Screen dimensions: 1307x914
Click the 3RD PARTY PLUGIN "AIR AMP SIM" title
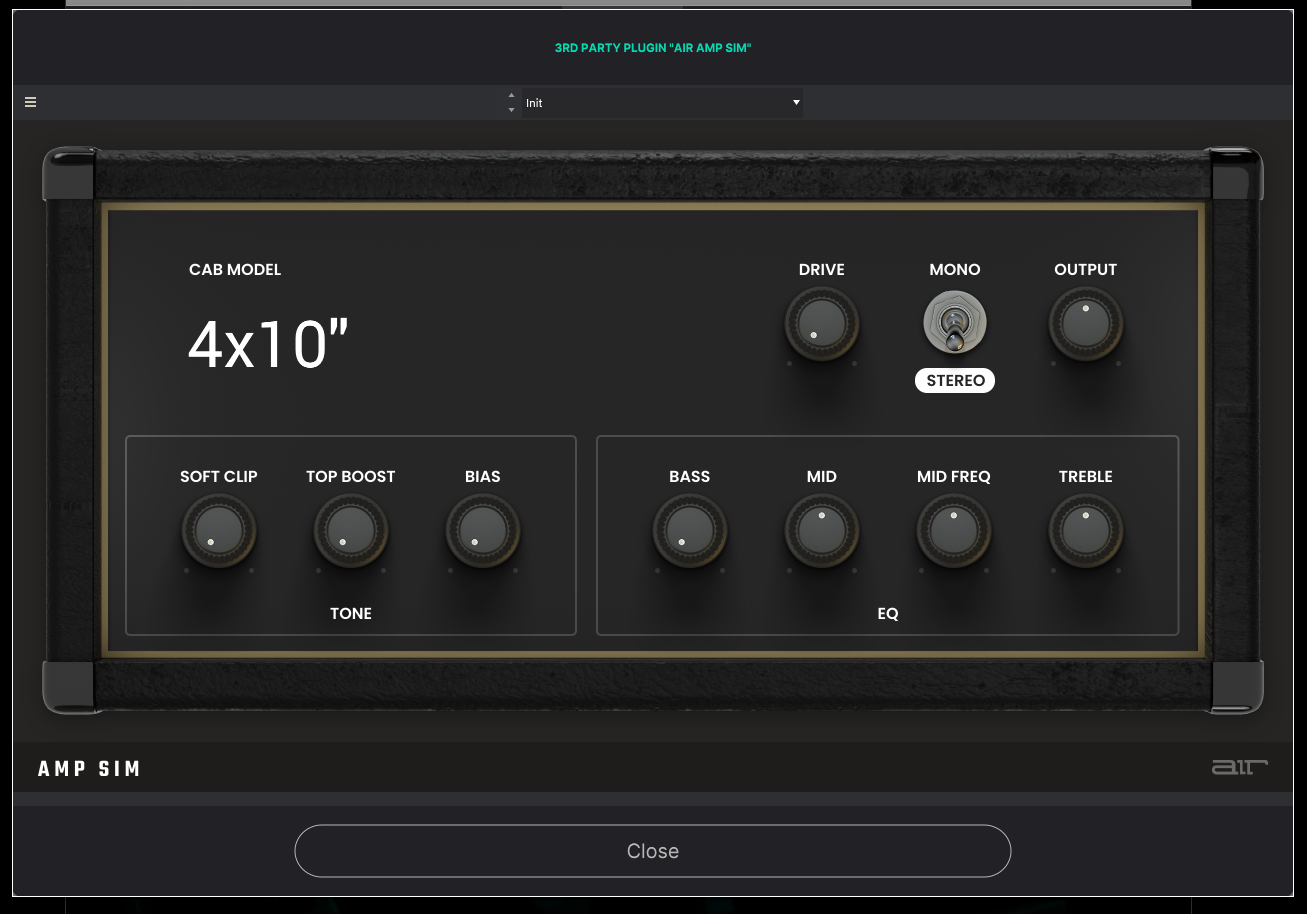click(x=653, y=48)
